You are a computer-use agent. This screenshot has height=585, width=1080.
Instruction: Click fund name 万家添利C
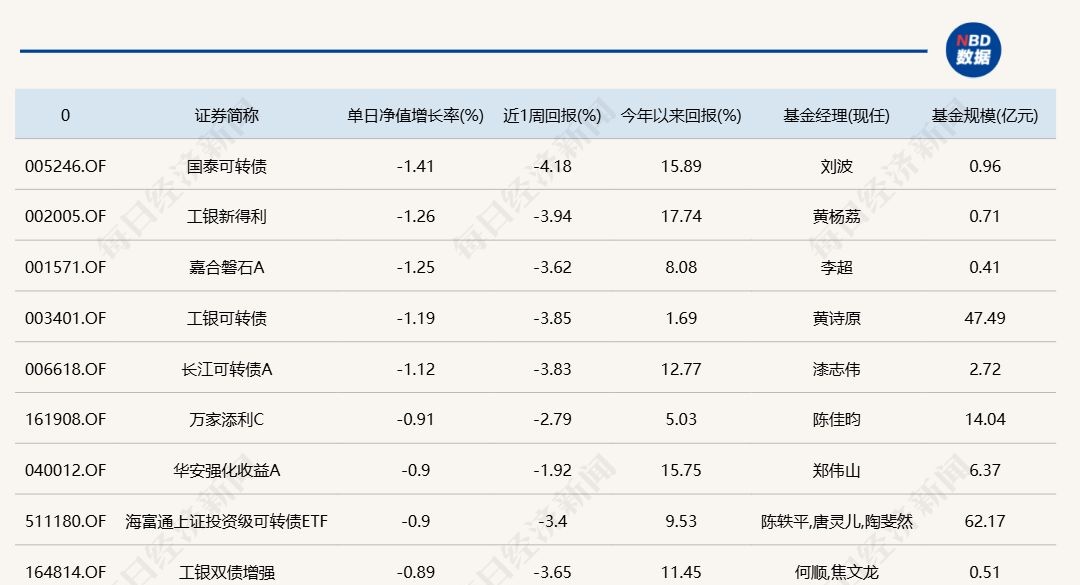pos(227,419)
